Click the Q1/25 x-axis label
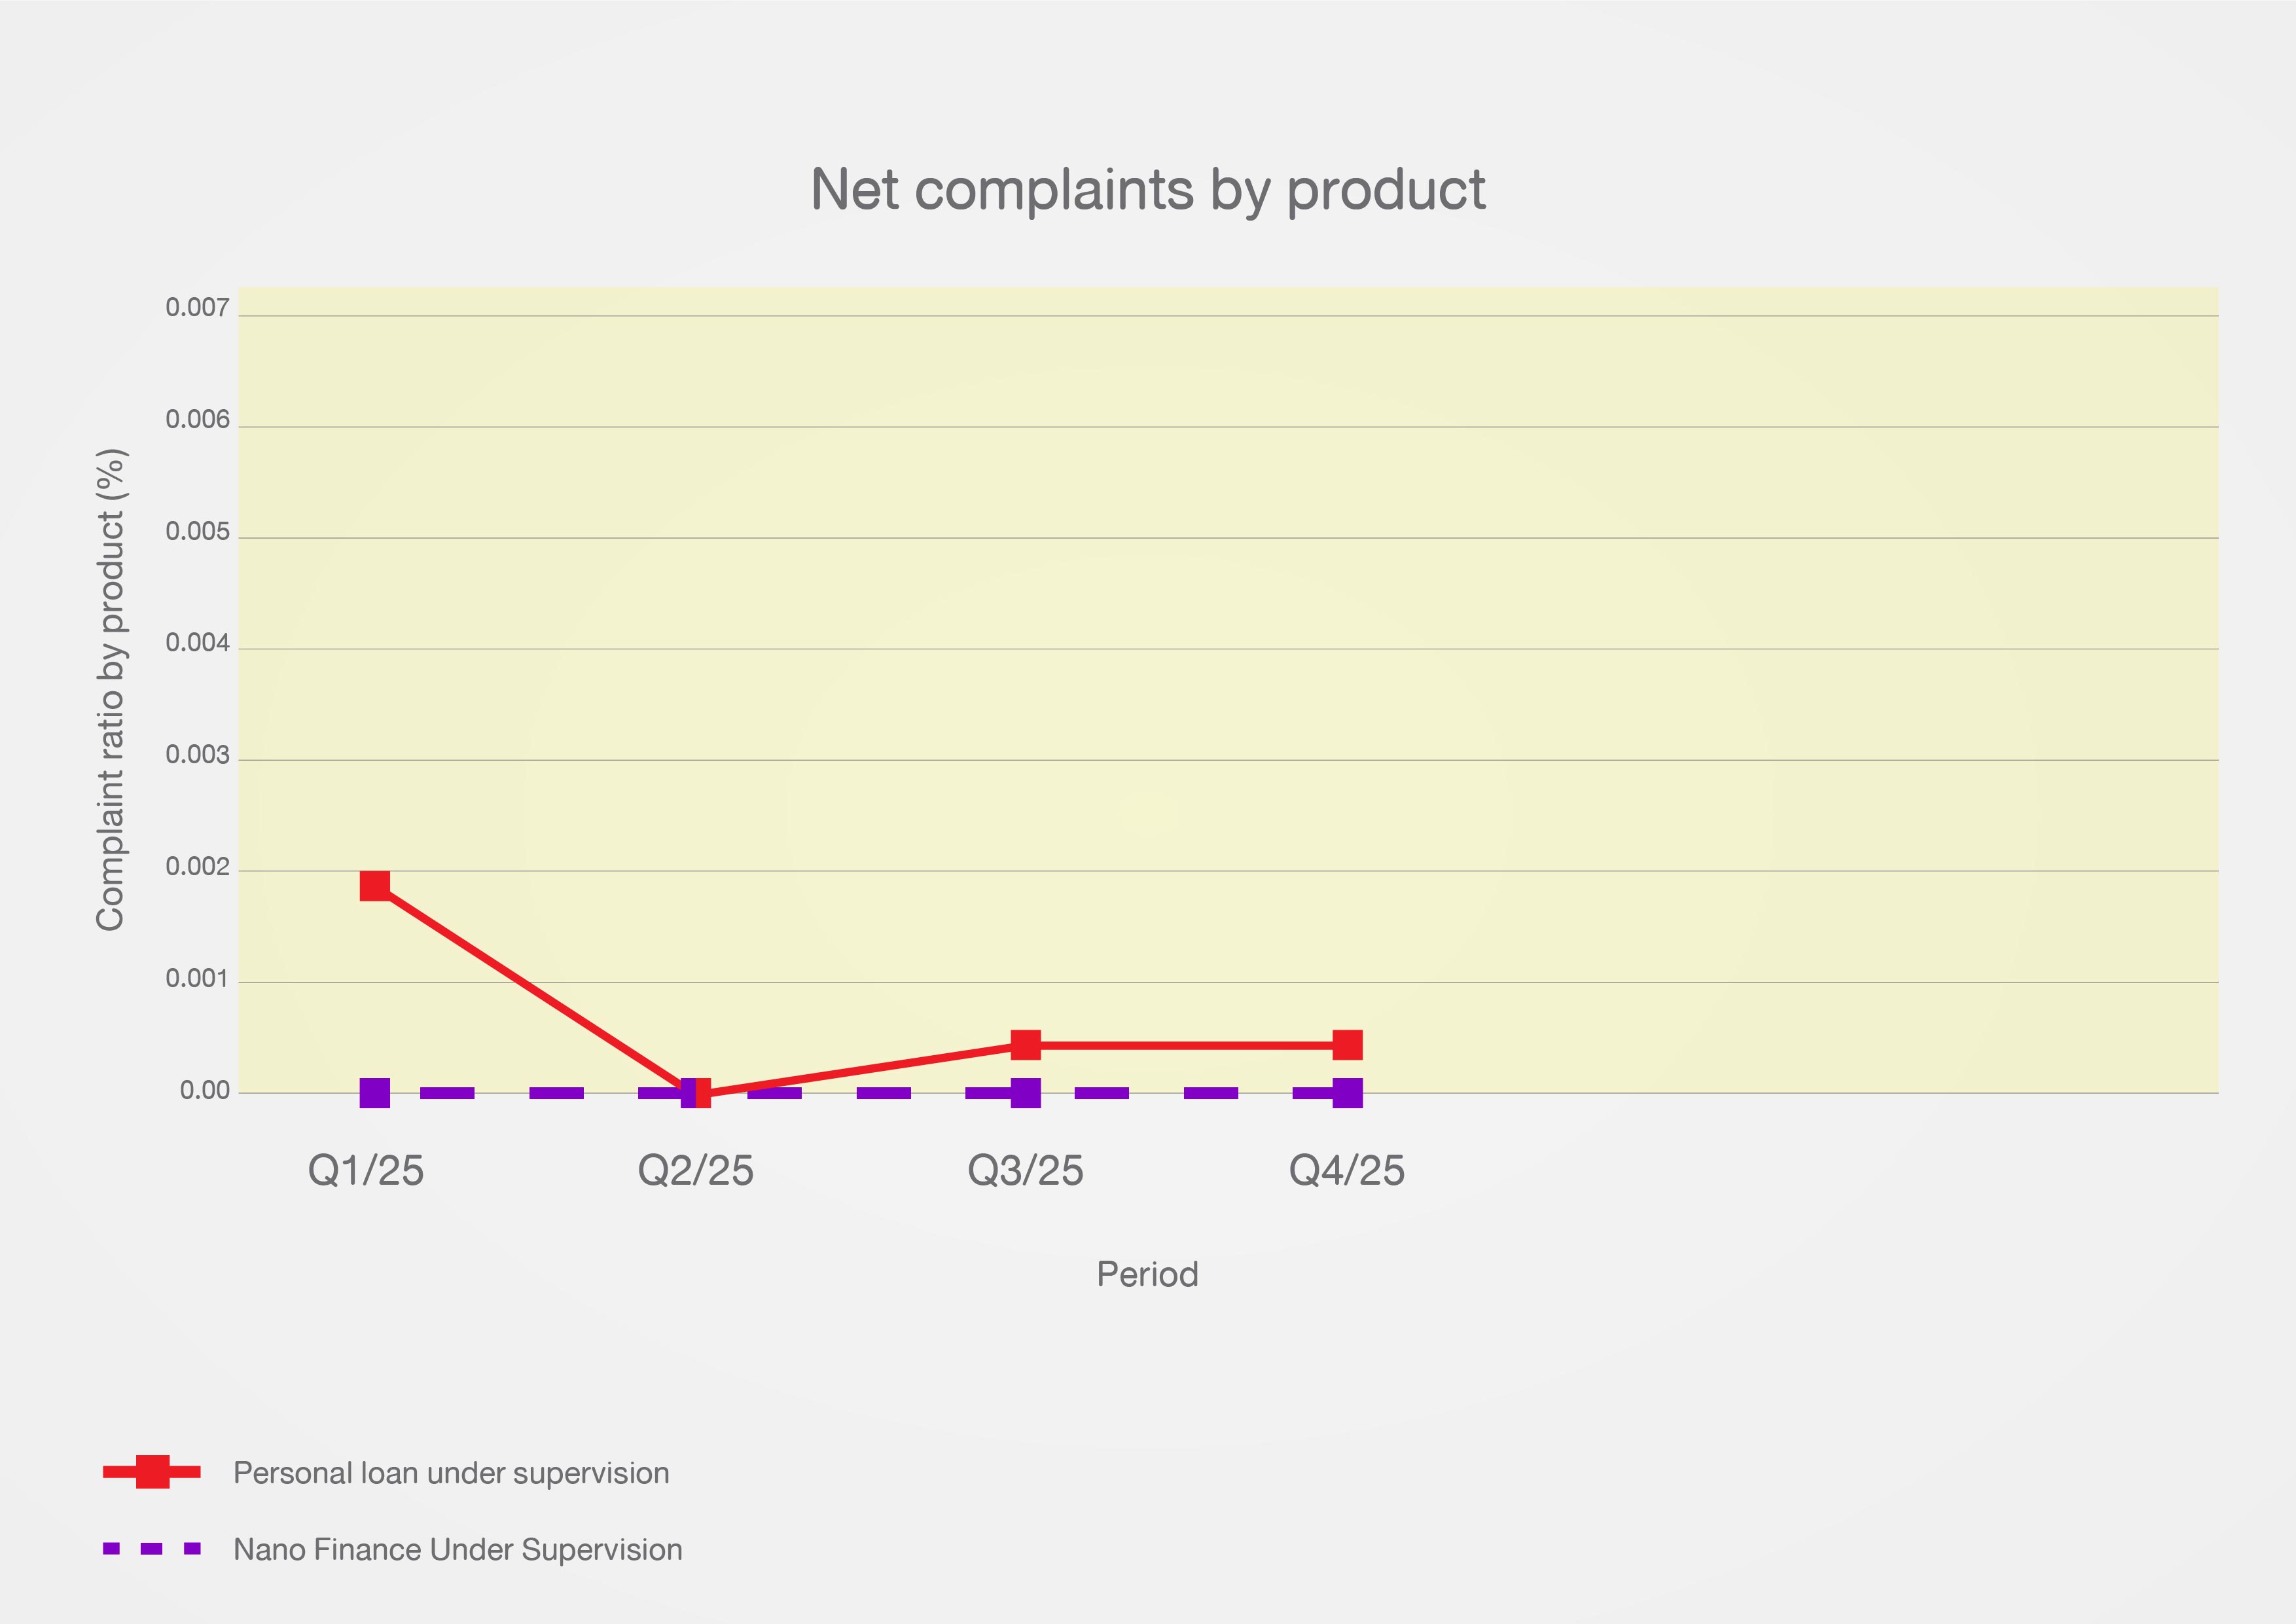This screenshot has height=1624, width=2296. point(366,1170)
